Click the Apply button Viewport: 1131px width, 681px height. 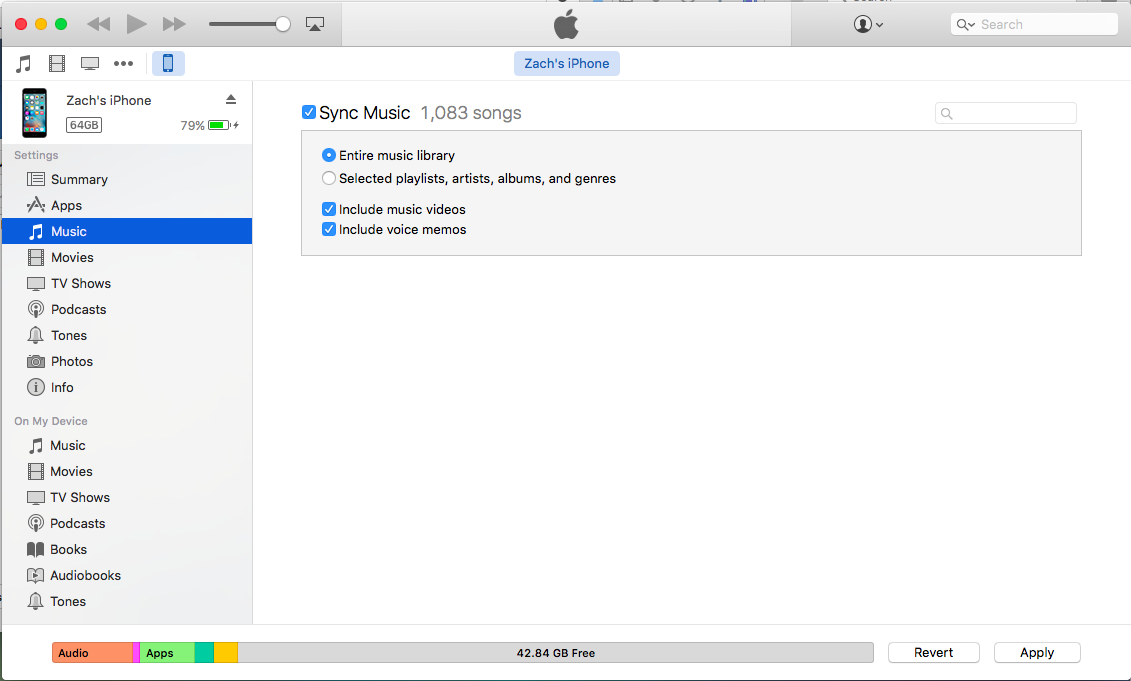[x=1037, y=652]
